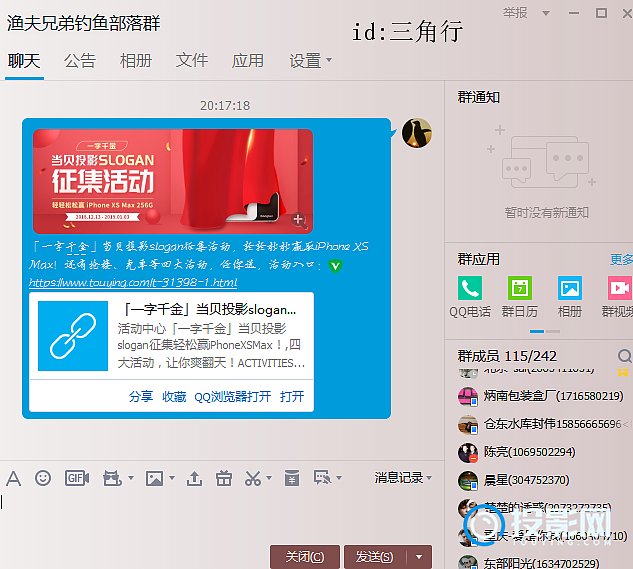Click the 20:17:18 timestamp
633x569 pixels.
225,106
